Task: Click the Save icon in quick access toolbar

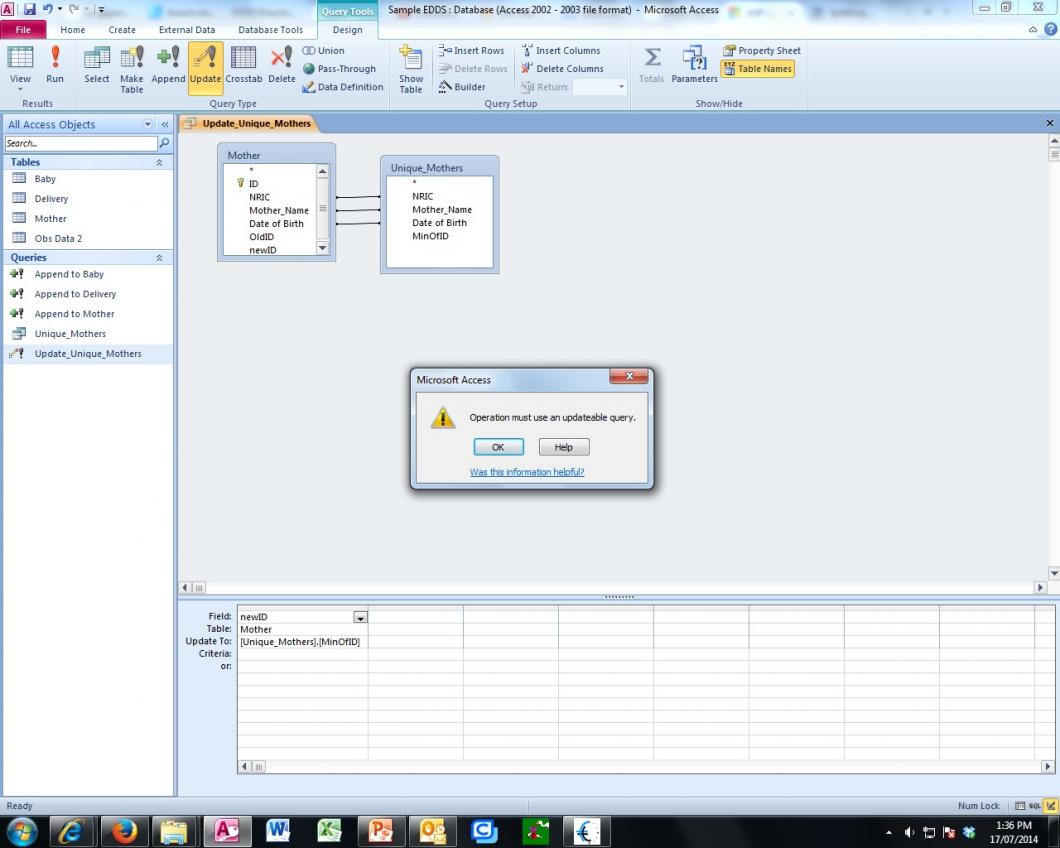Action: [30, 9]
